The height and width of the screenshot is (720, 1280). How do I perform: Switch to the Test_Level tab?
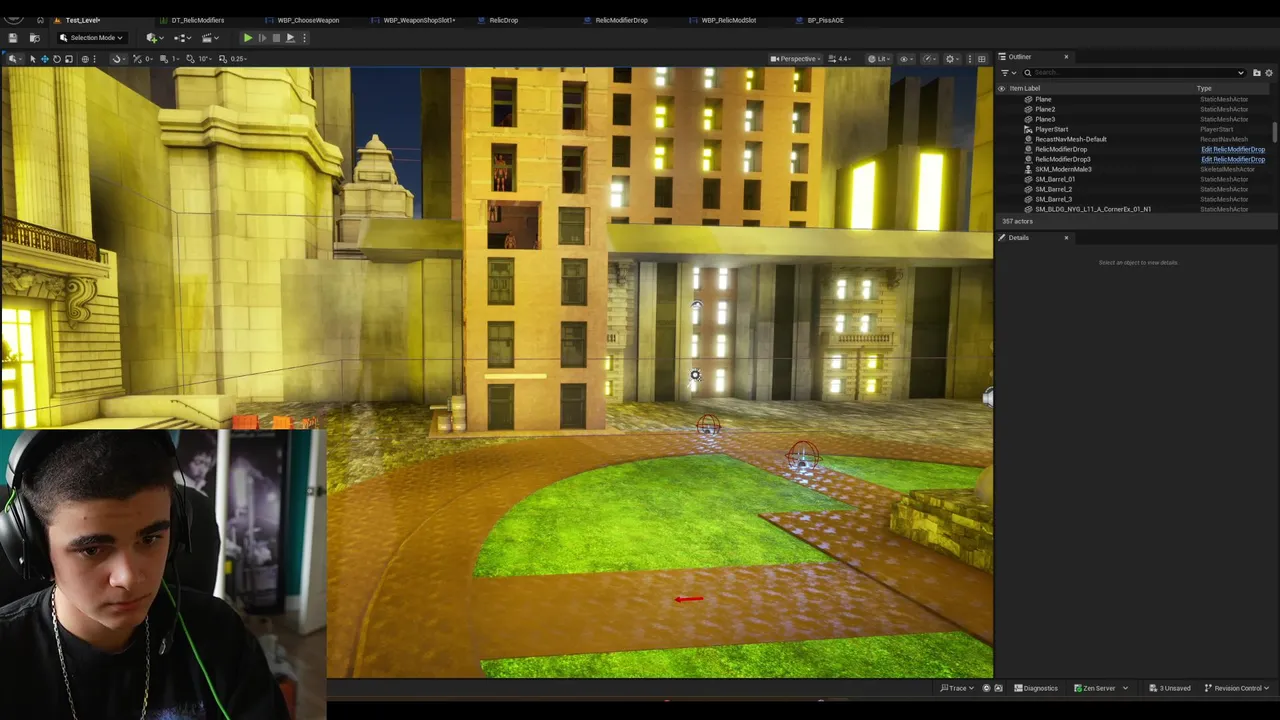pyautogui.click(x=82, y=20)
